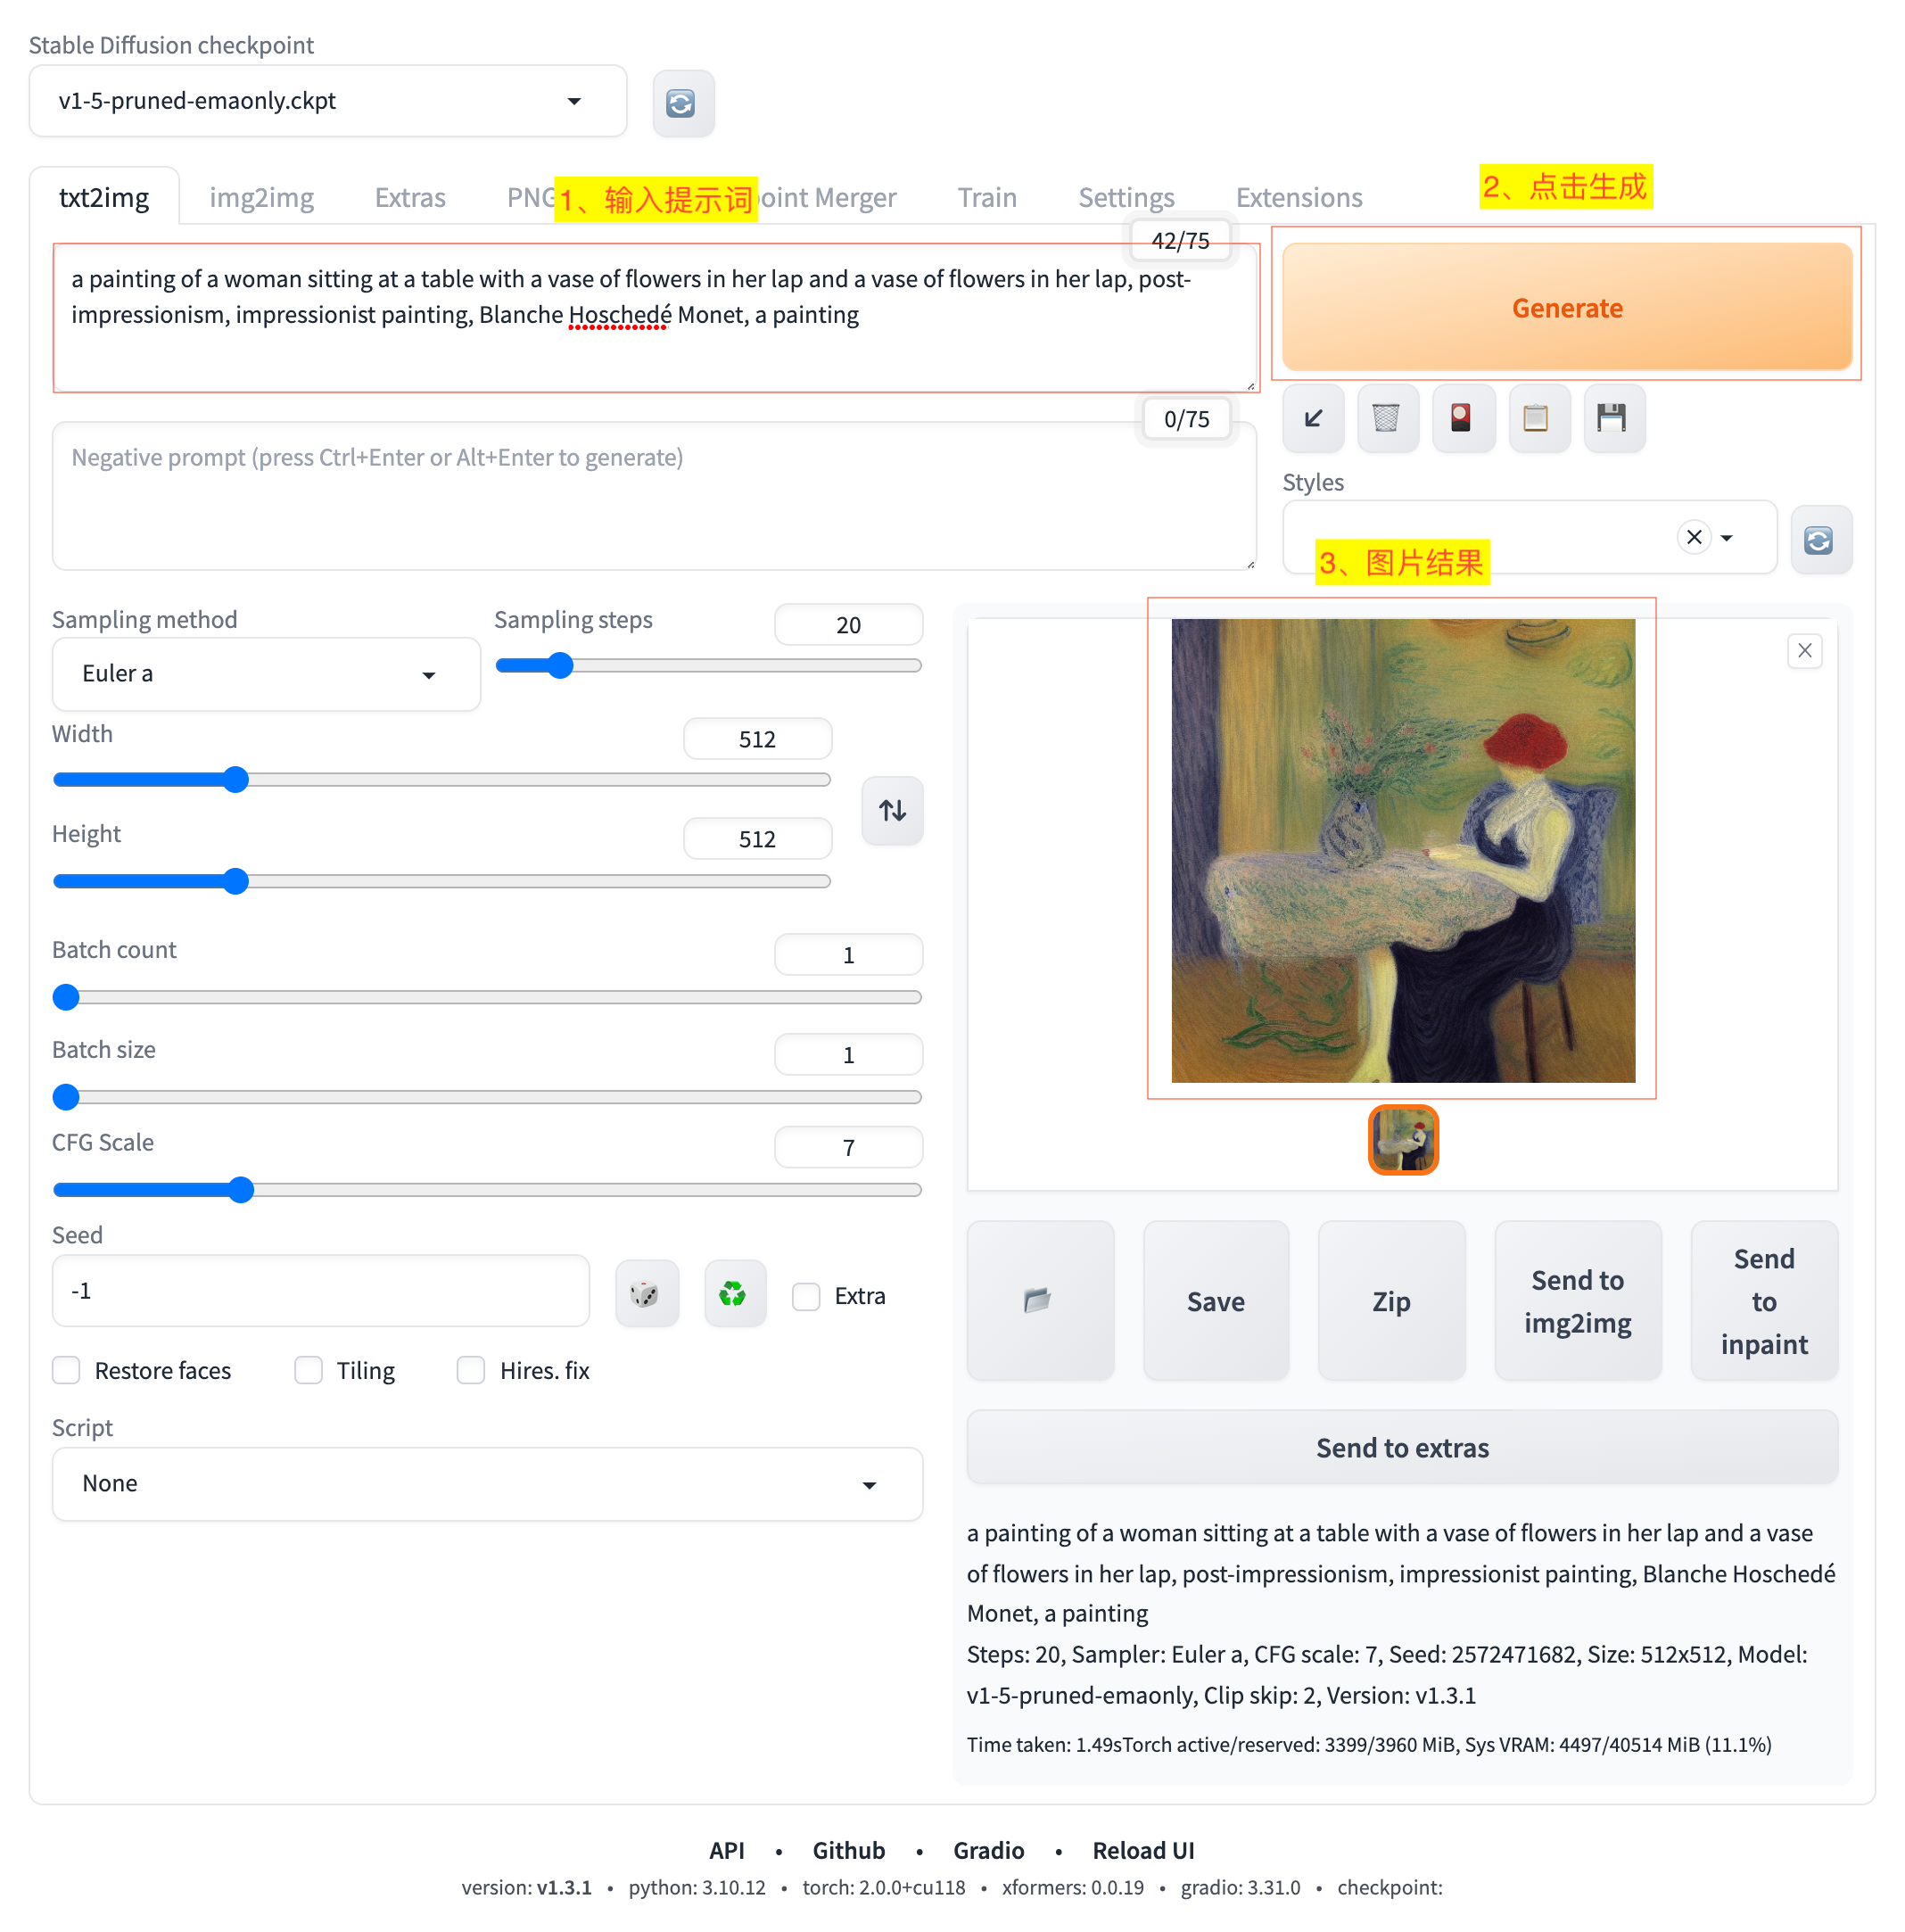Click the arrow icon to read last generation parameters
1905x1932 pixels.
[1313, 418]
